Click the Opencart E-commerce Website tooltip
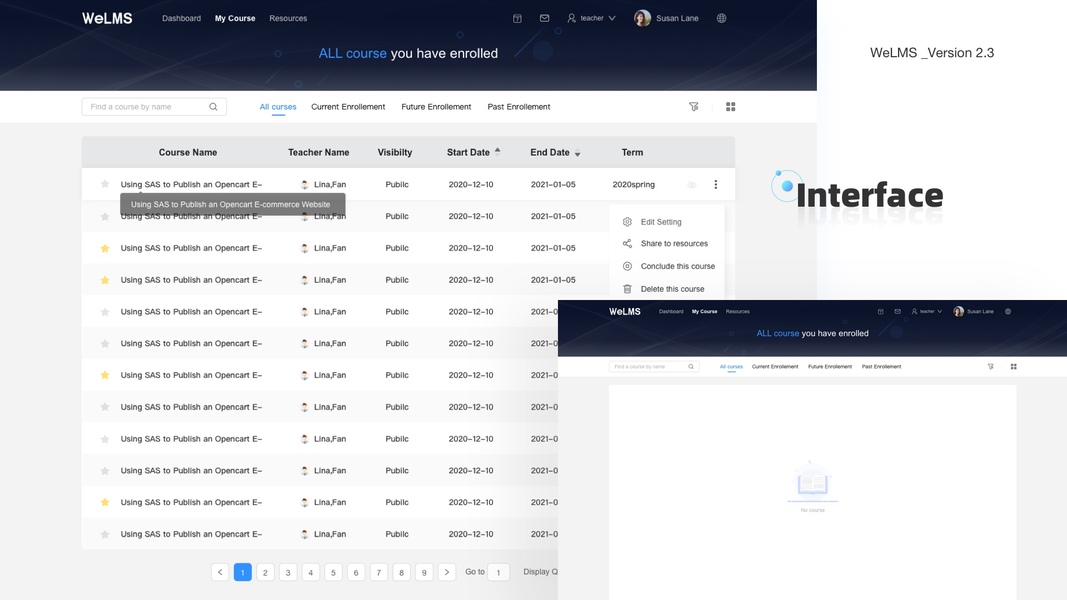1067x600 pixels. [233, 204]
